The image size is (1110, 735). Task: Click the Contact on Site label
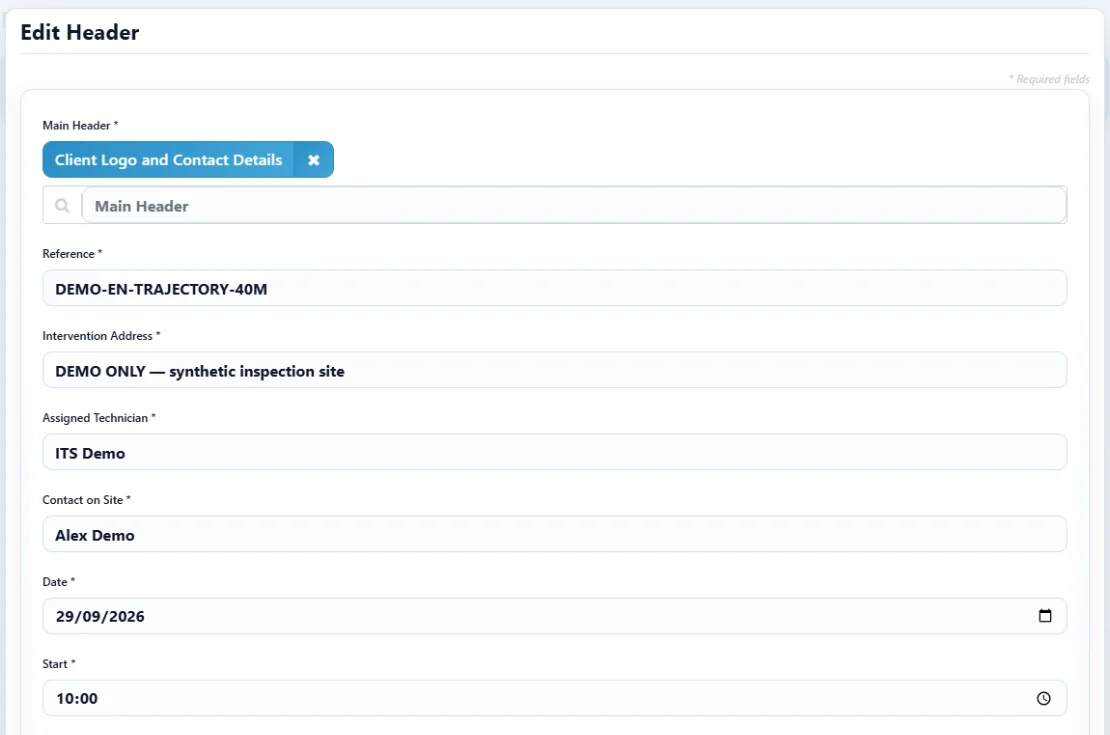(86, 500)
